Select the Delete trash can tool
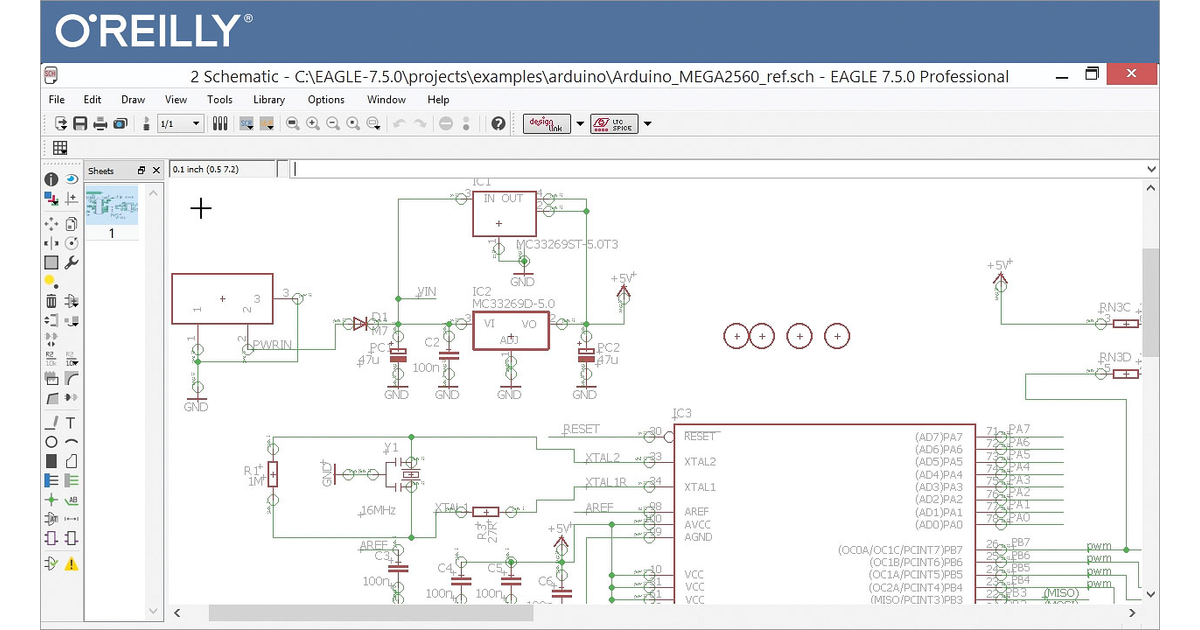The image size is (1200, 630). pyautogui.click(x=50, y=301)
